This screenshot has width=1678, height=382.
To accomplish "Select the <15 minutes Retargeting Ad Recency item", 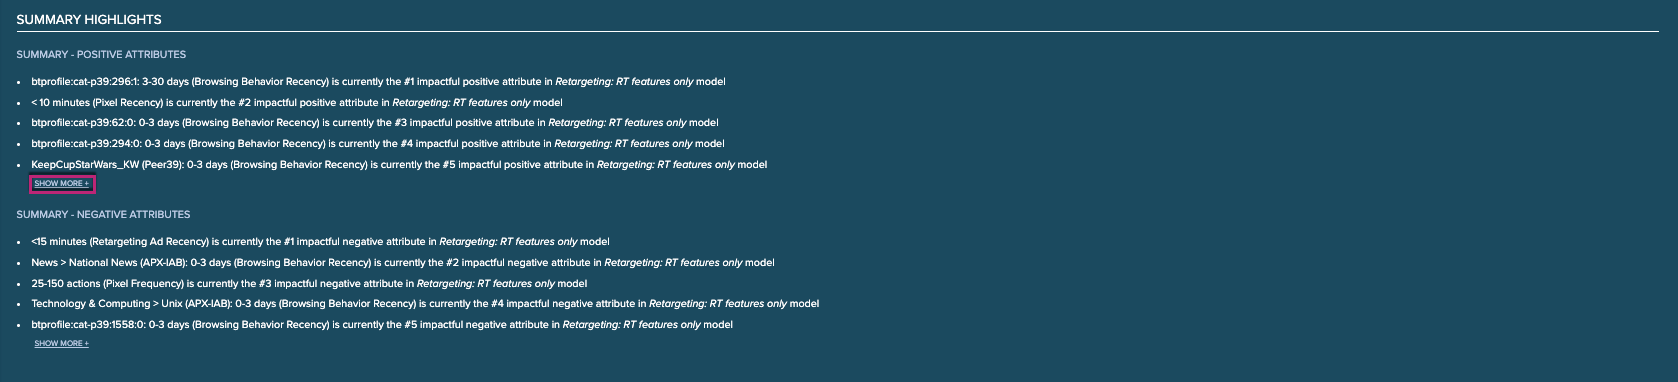I will (320, 242).
